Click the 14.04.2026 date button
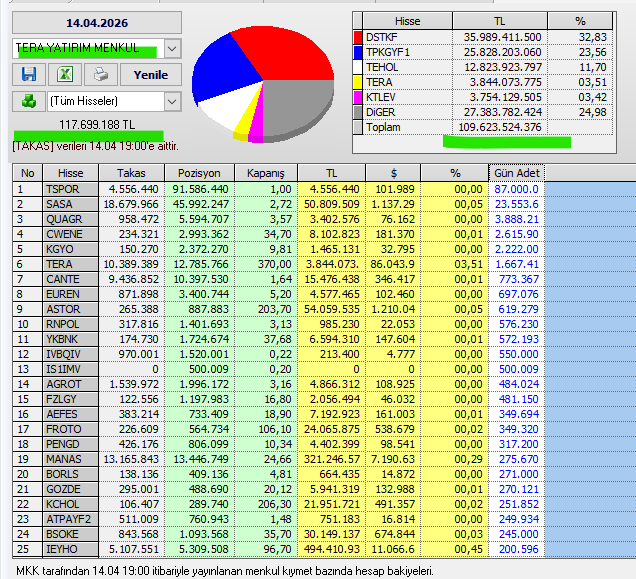Image resolution: width=636 pixels, height=579 pixels. 97,23
